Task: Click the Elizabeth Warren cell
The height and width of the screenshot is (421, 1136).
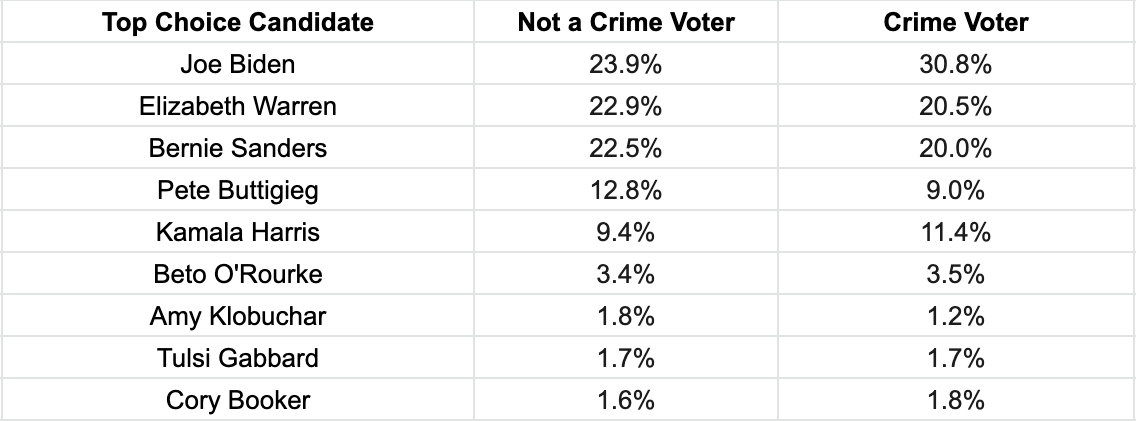Action: pos(238,106)
